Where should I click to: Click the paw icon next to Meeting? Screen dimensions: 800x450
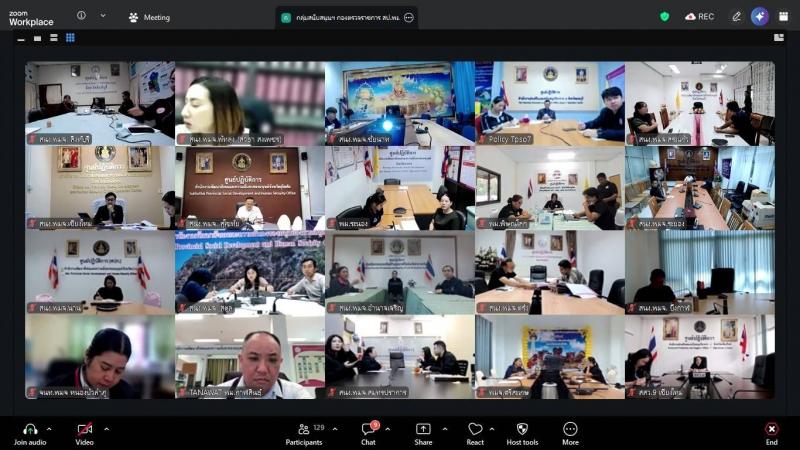coord(133,17)
